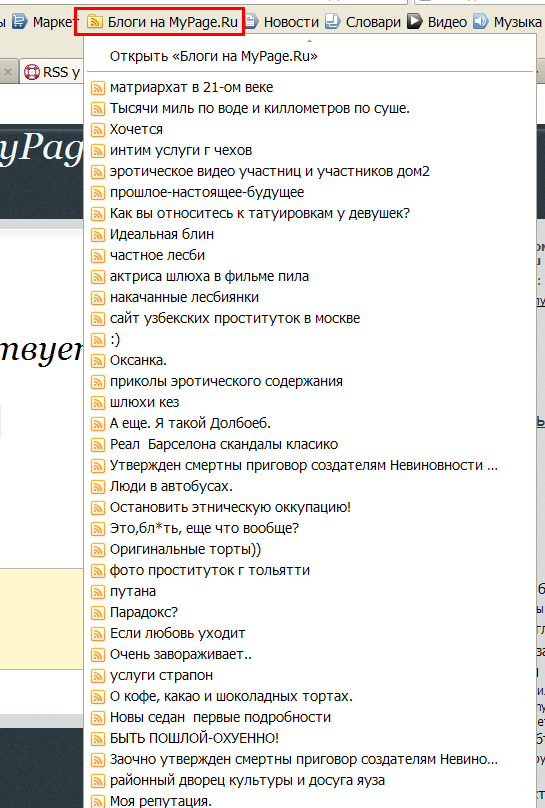Open Остановить этническую оккупацию! entry
The image size is (545, 808).
(x=309, y=508)
